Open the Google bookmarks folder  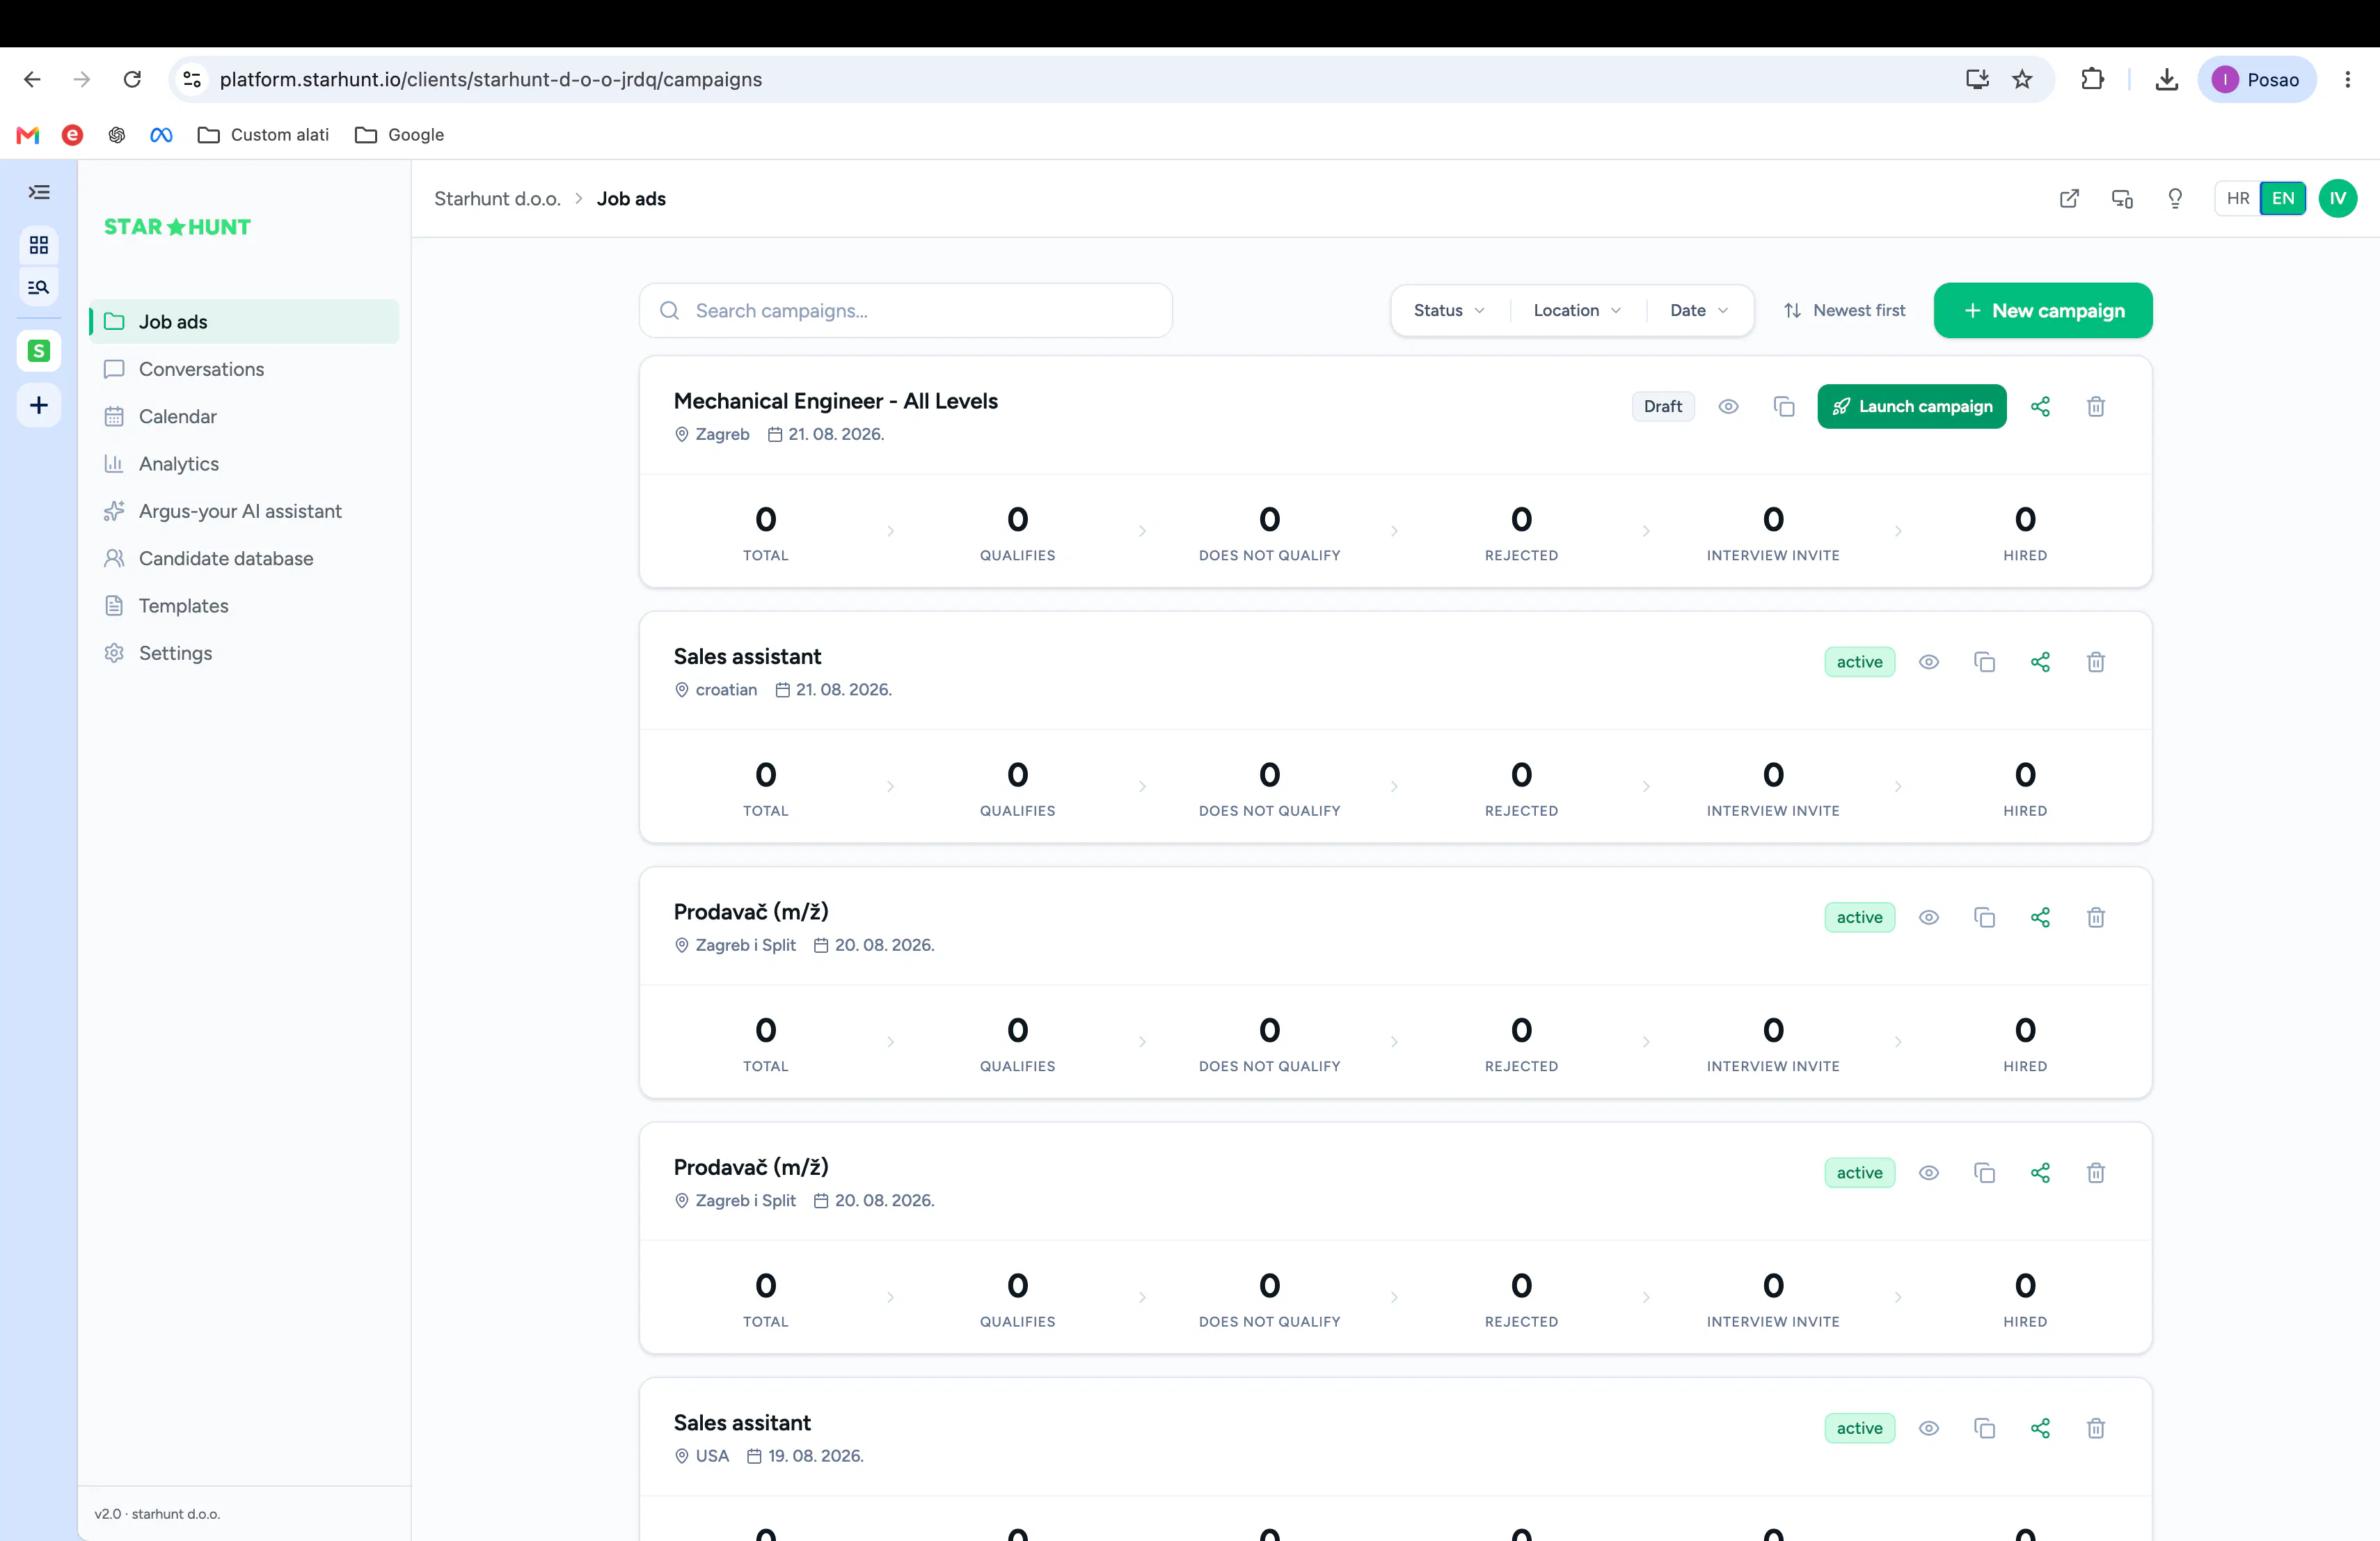pos(399,135)
